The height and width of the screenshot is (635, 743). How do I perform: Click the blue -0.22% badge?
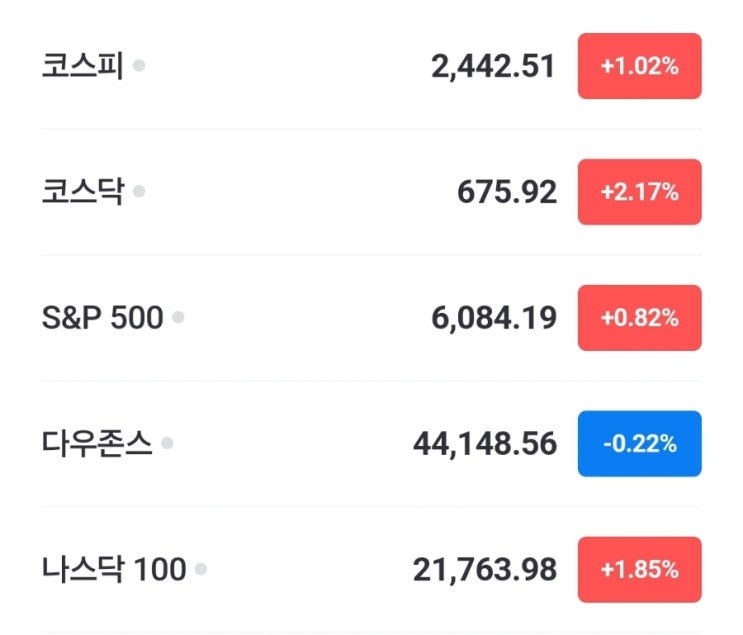(639, 444)
